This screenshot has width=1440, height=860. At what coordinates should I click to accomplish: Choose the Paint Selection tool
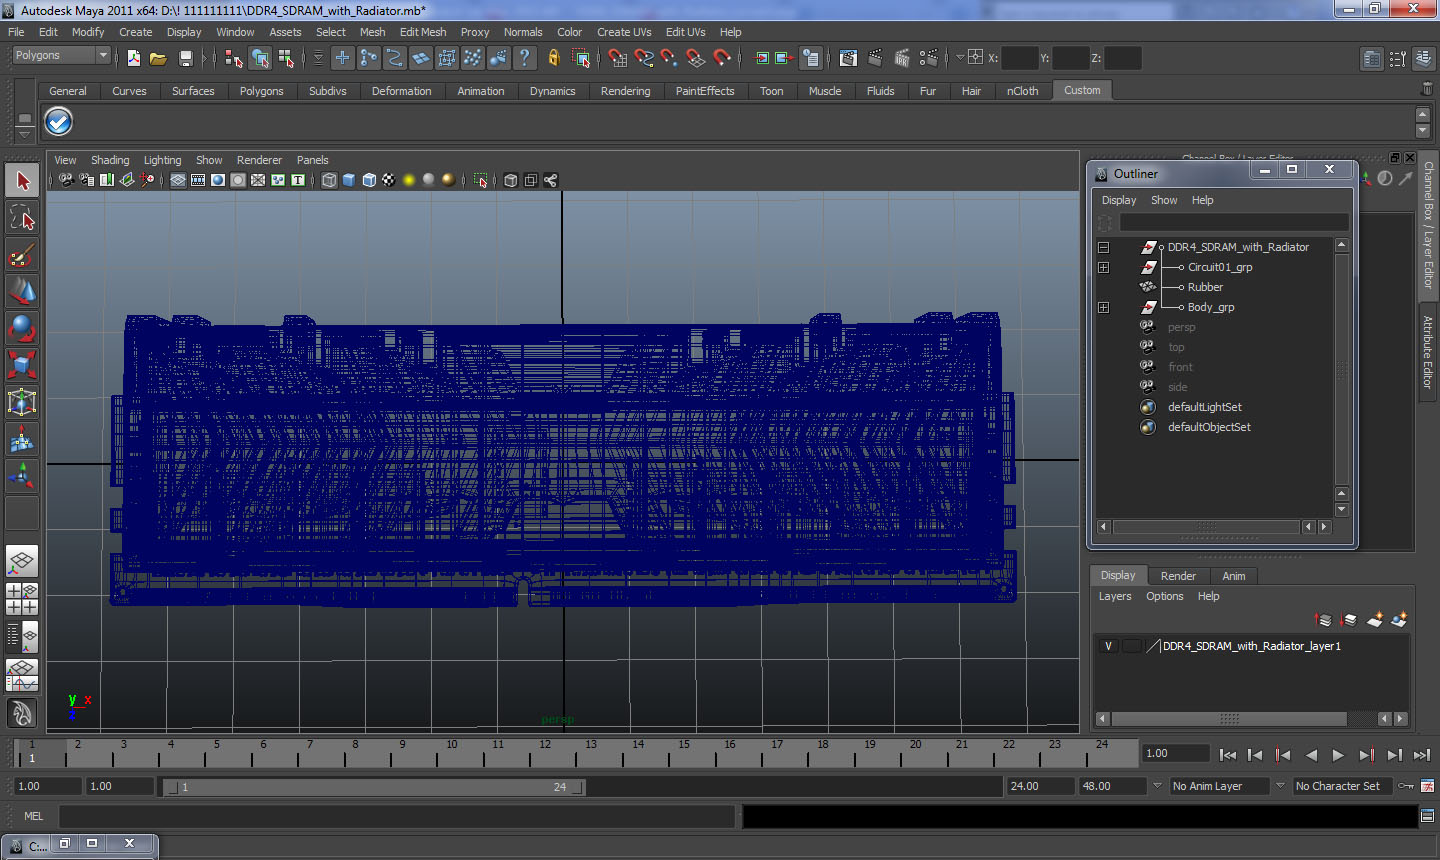tap(22, 255)
